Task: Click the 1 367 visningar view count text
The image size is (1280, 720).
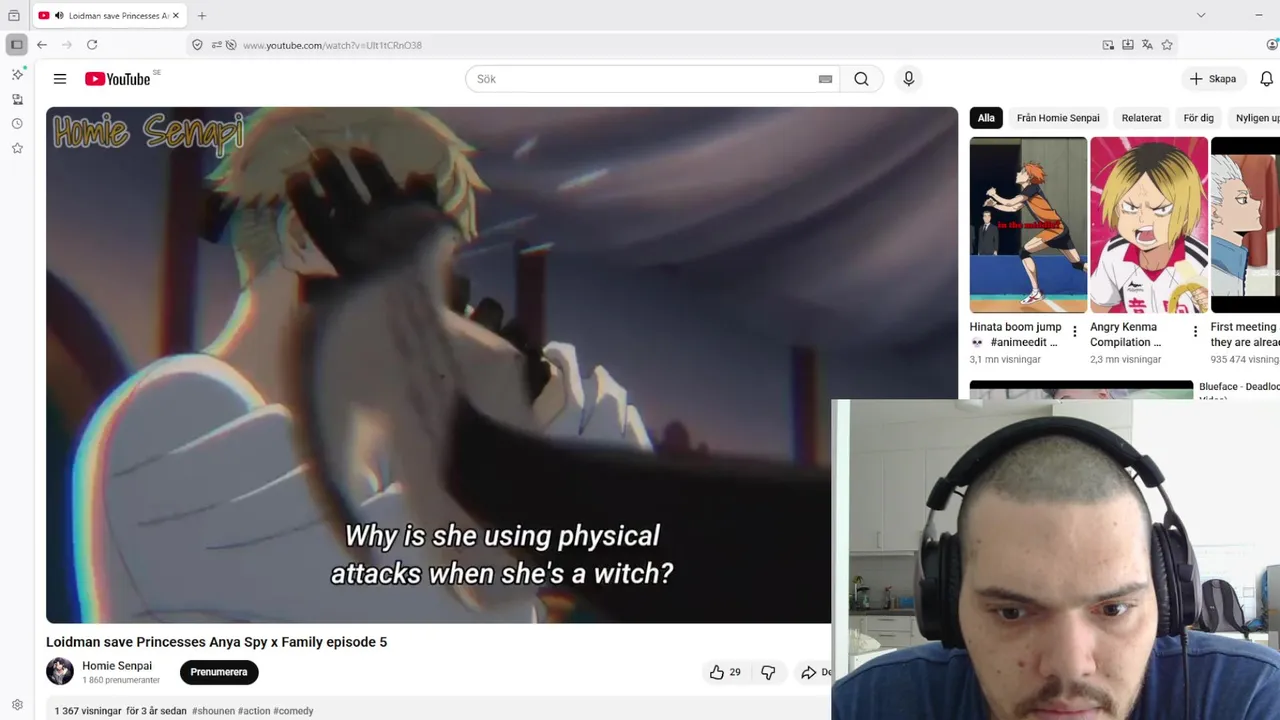Action: tap(88, 711)
